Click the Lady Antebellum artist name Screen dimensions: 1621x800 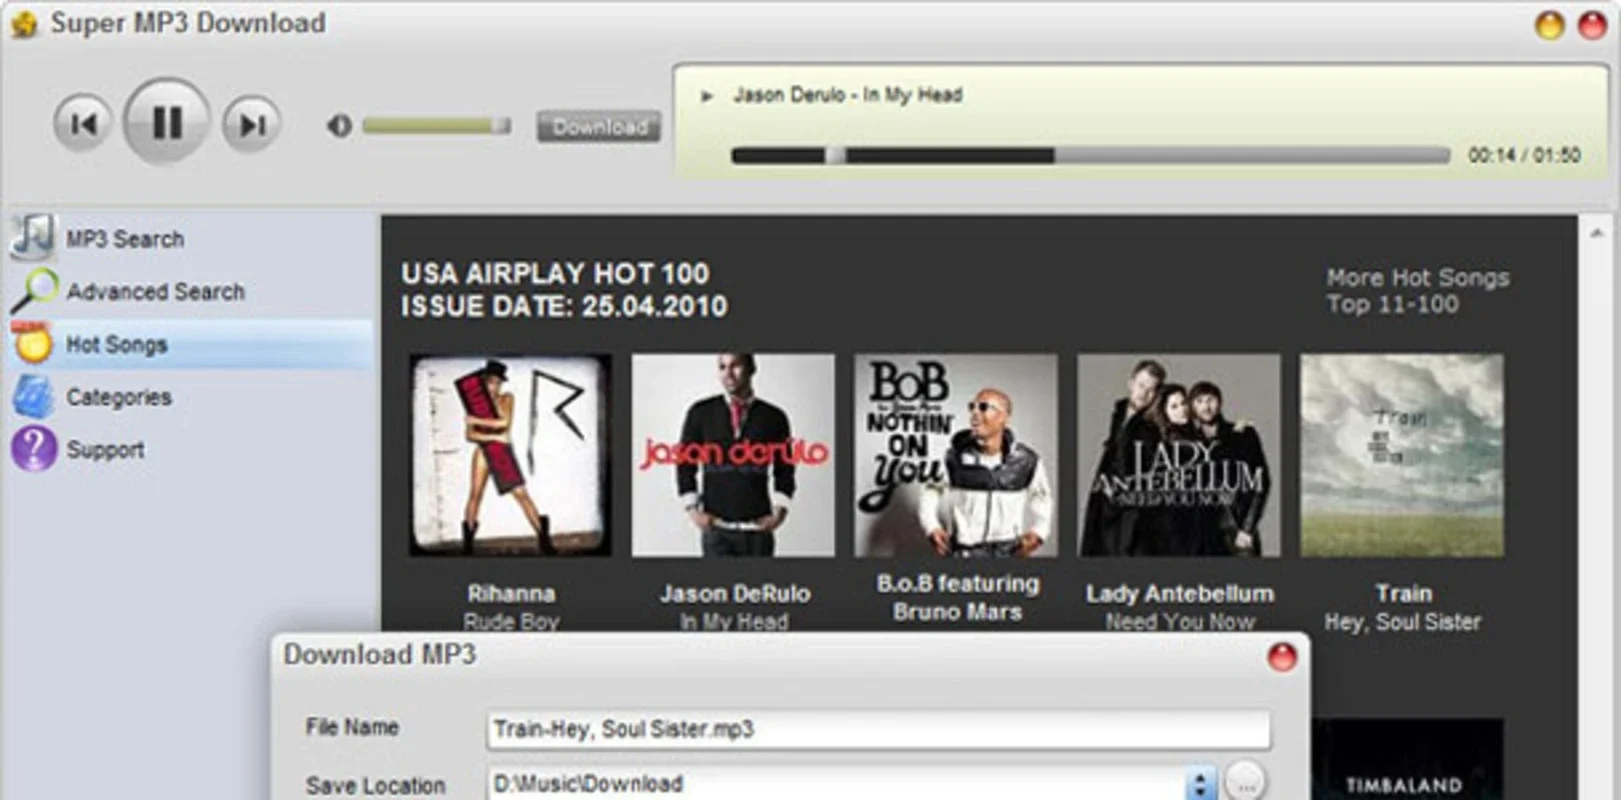(1180, 593)
